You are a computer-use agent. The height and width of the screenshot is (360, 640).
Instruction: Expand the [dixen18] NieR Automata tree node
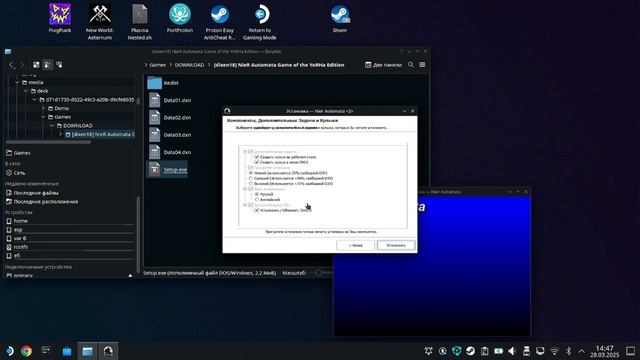click(x=60, y=134)
